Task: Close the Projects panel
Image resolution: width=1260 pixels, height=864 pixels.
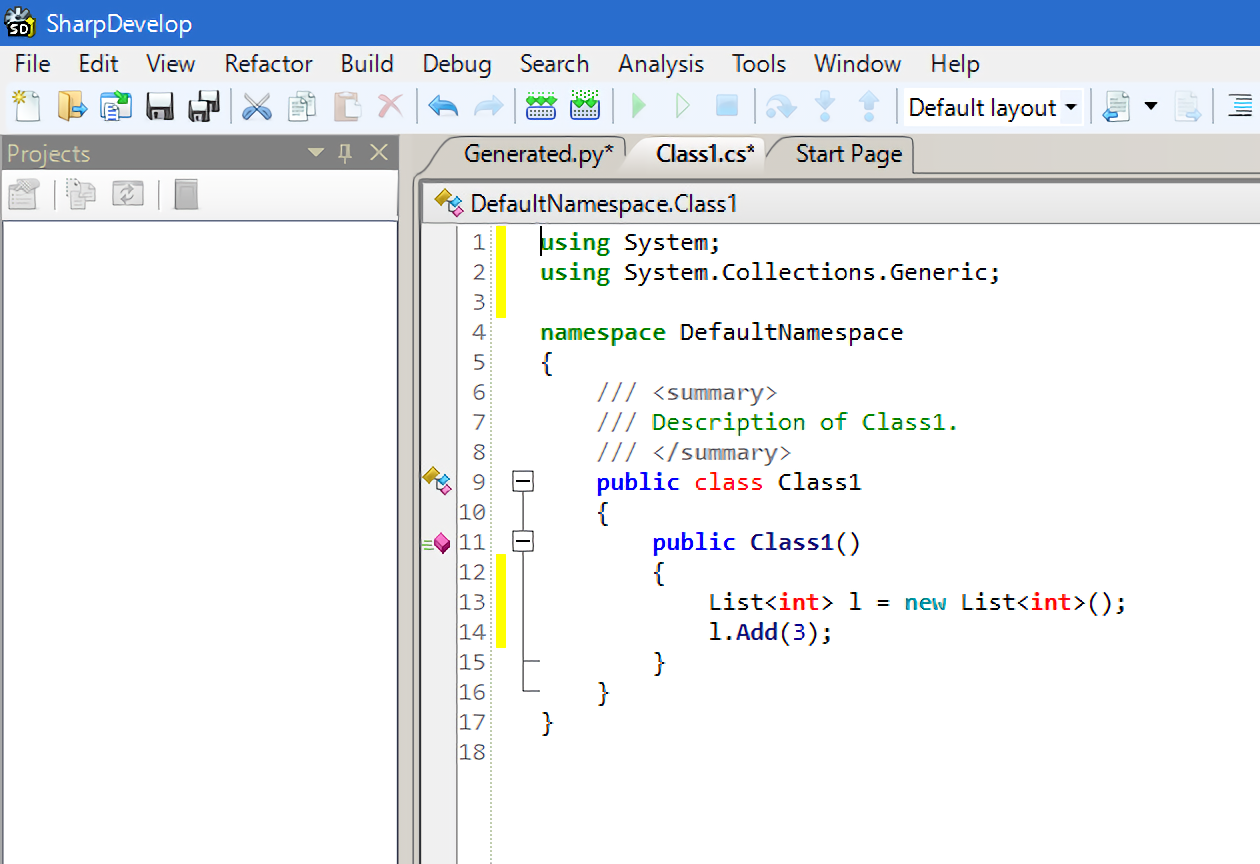Action: click(379, 153)
